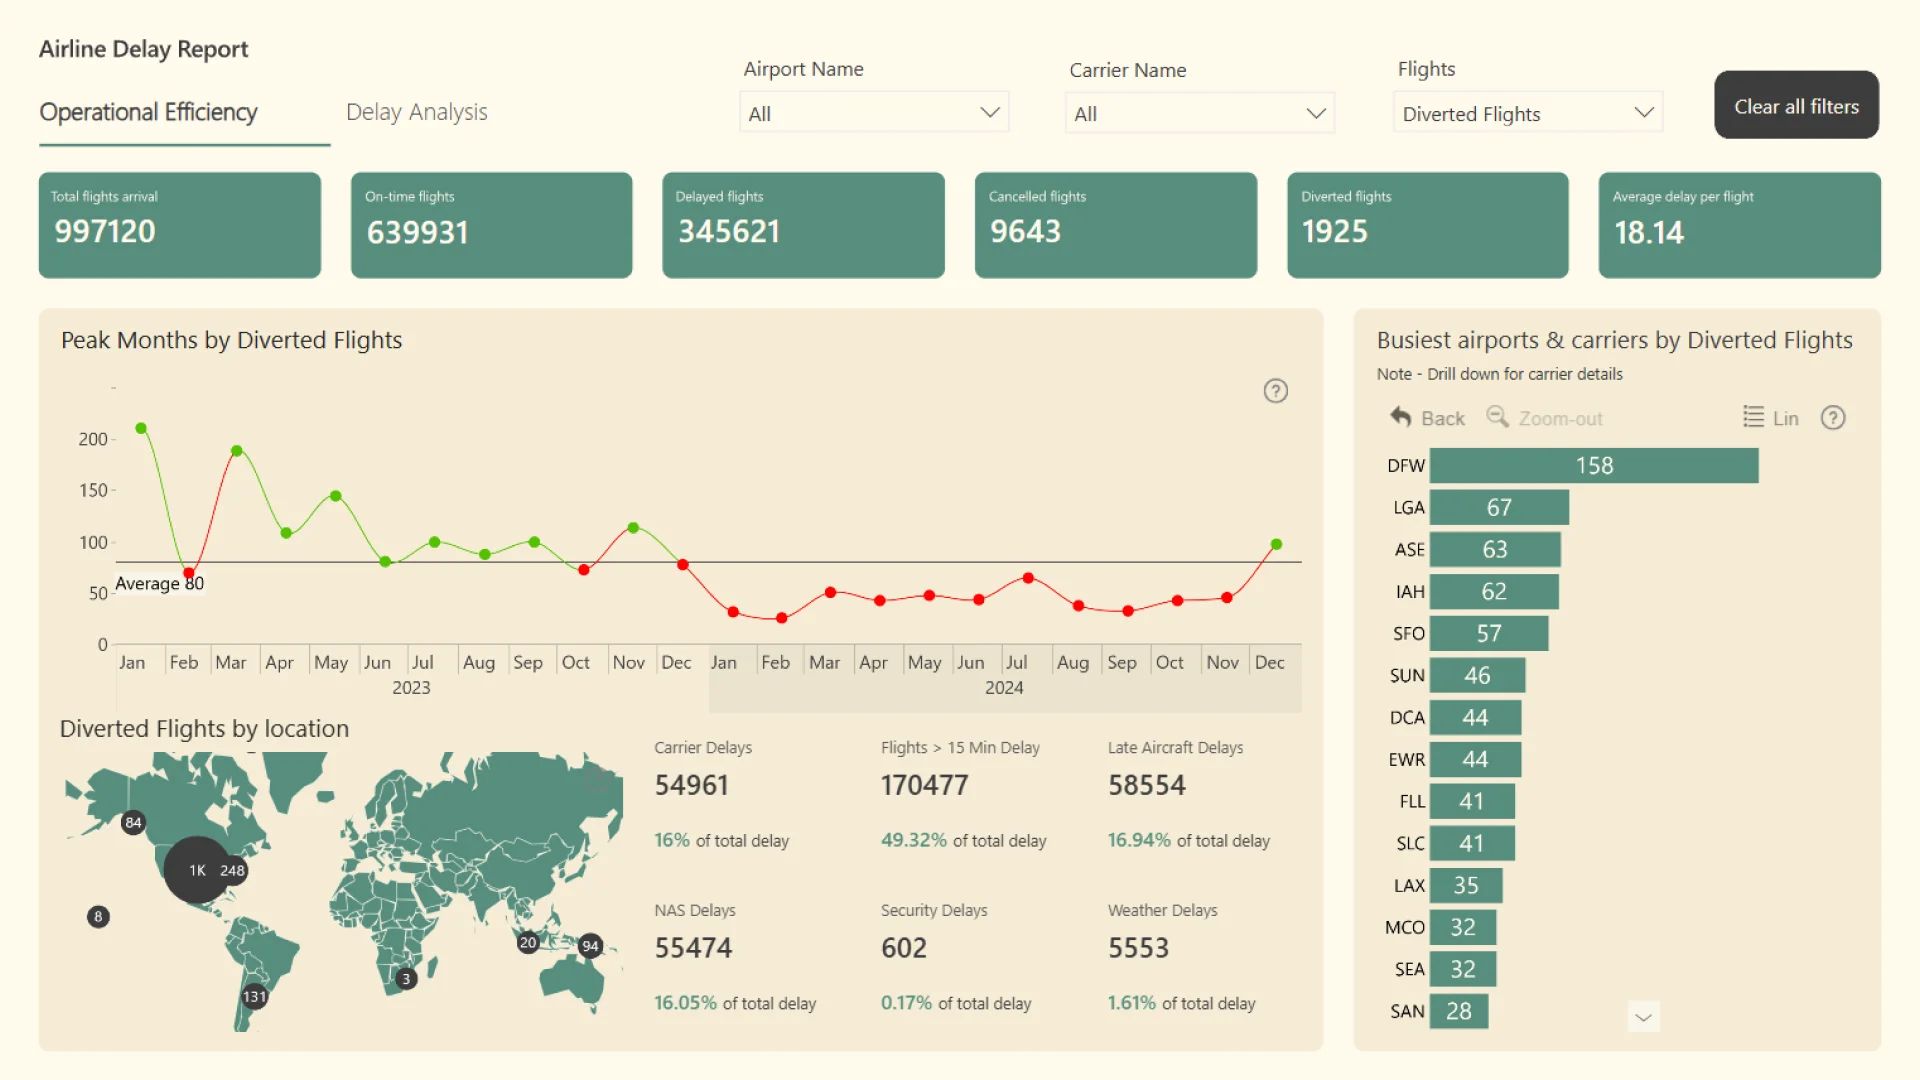This screenshot has width=1920, height=1080.
Task: Select the IAH bar showing 62
Action: pyautogui.click(x=1494, y=592)
